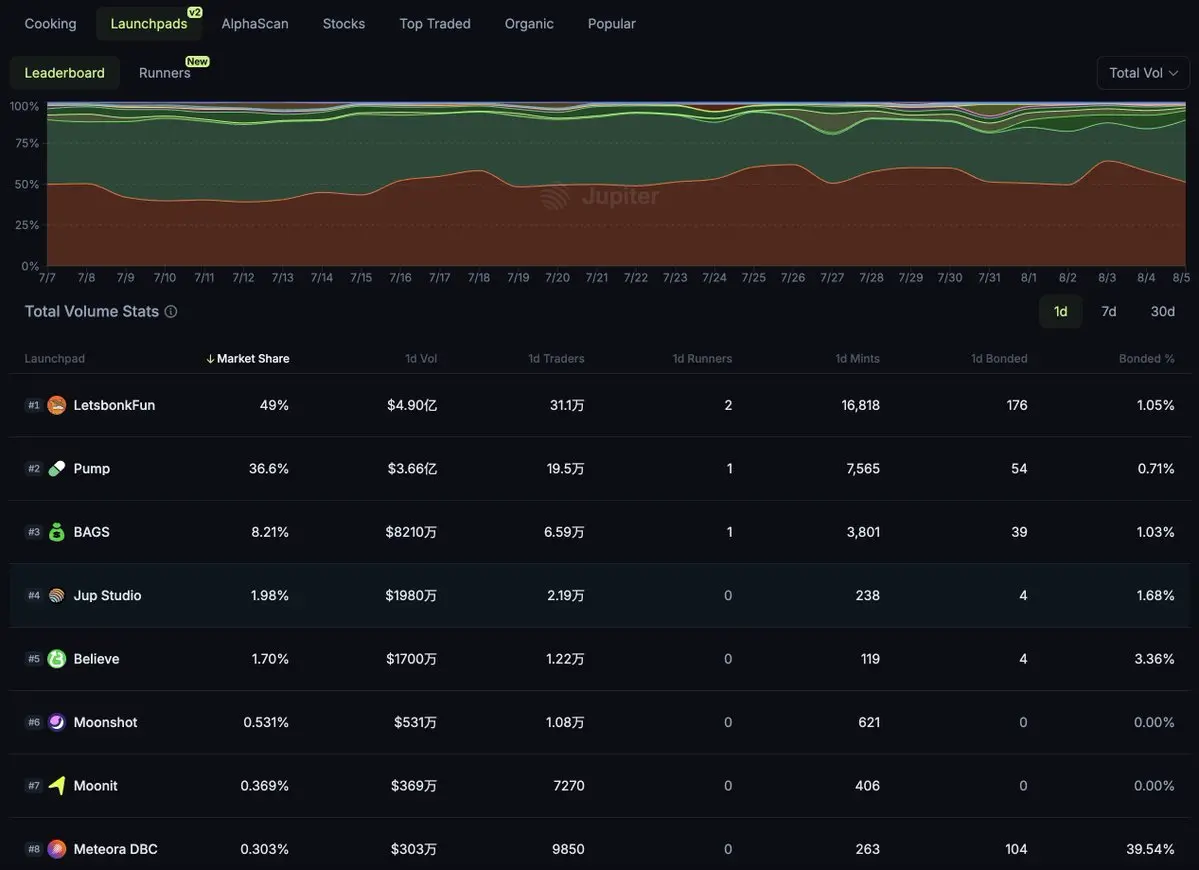Select the 30d time range
The image size is (1199, 870).
(1163, 312)
